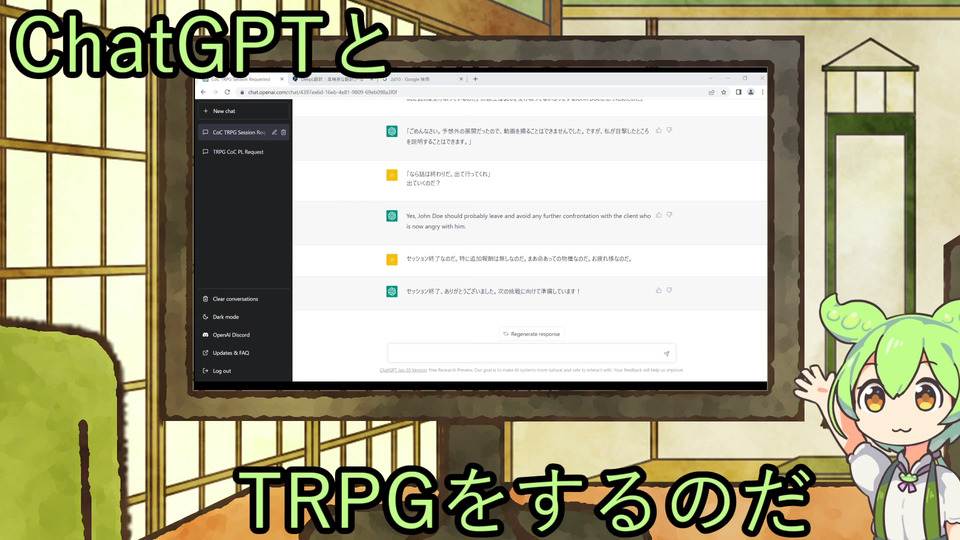Close the Google search tab
The image size is (960, 540).
(461, 79)
